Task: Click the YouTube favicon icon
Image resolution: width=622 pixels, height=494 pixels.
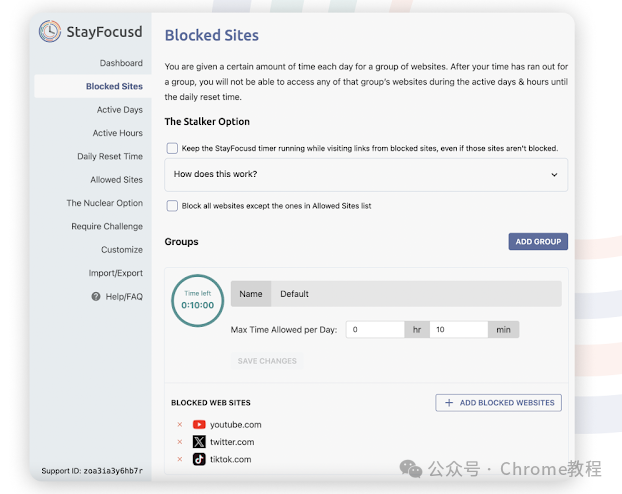Action: pos(199,425)
